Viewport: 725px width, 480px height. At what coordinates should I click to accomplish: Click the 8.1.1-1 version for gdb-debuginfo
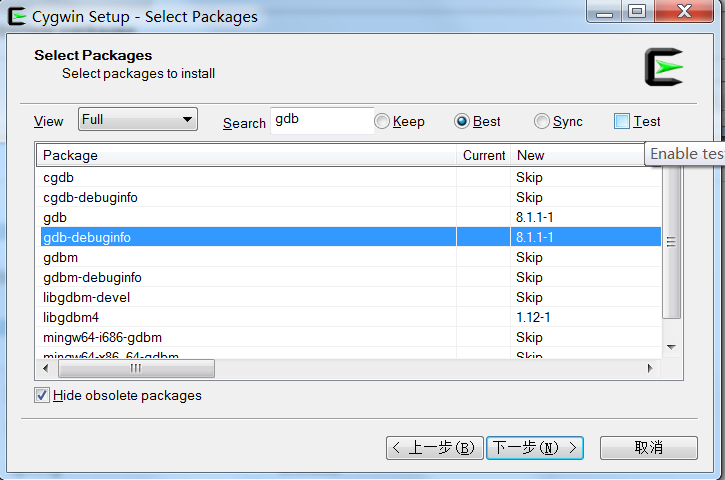click(x=535, y=237)
